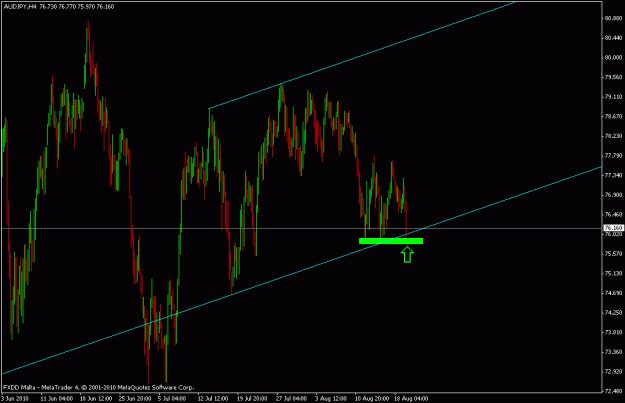This screenshot has height=403, width=625.
Task: Click the 12 Jul 12:00 time label
Action: coord(213,399)
